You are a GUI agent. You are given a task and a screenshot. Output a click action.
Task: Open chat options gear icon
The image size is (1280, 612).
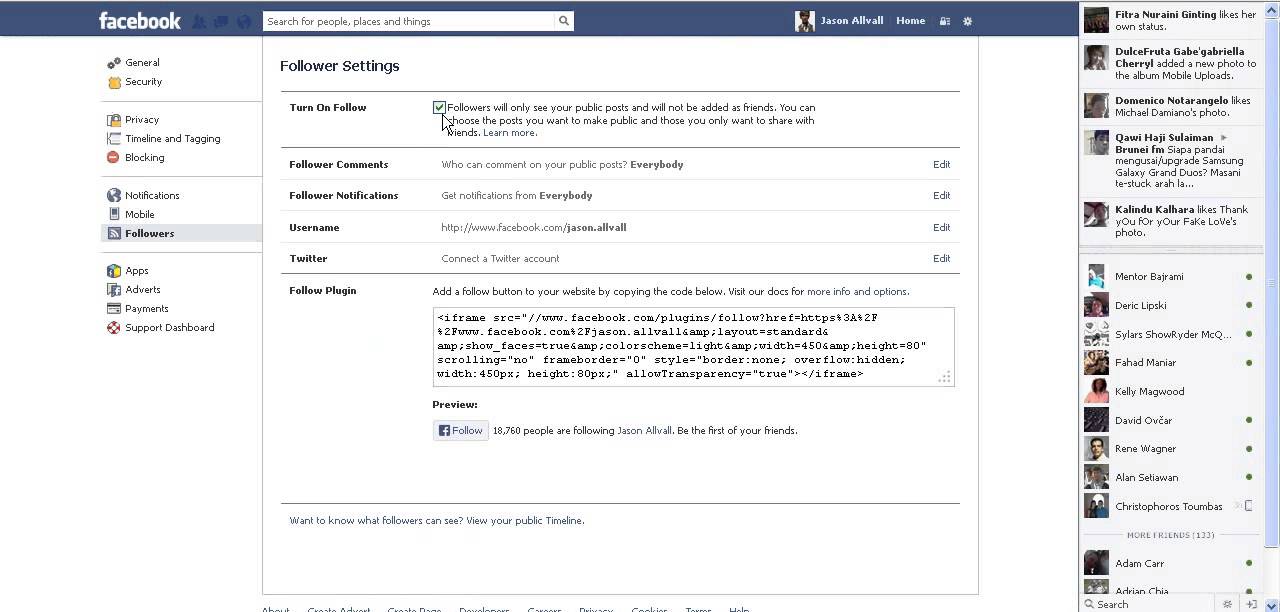(x=1228, y=604)
